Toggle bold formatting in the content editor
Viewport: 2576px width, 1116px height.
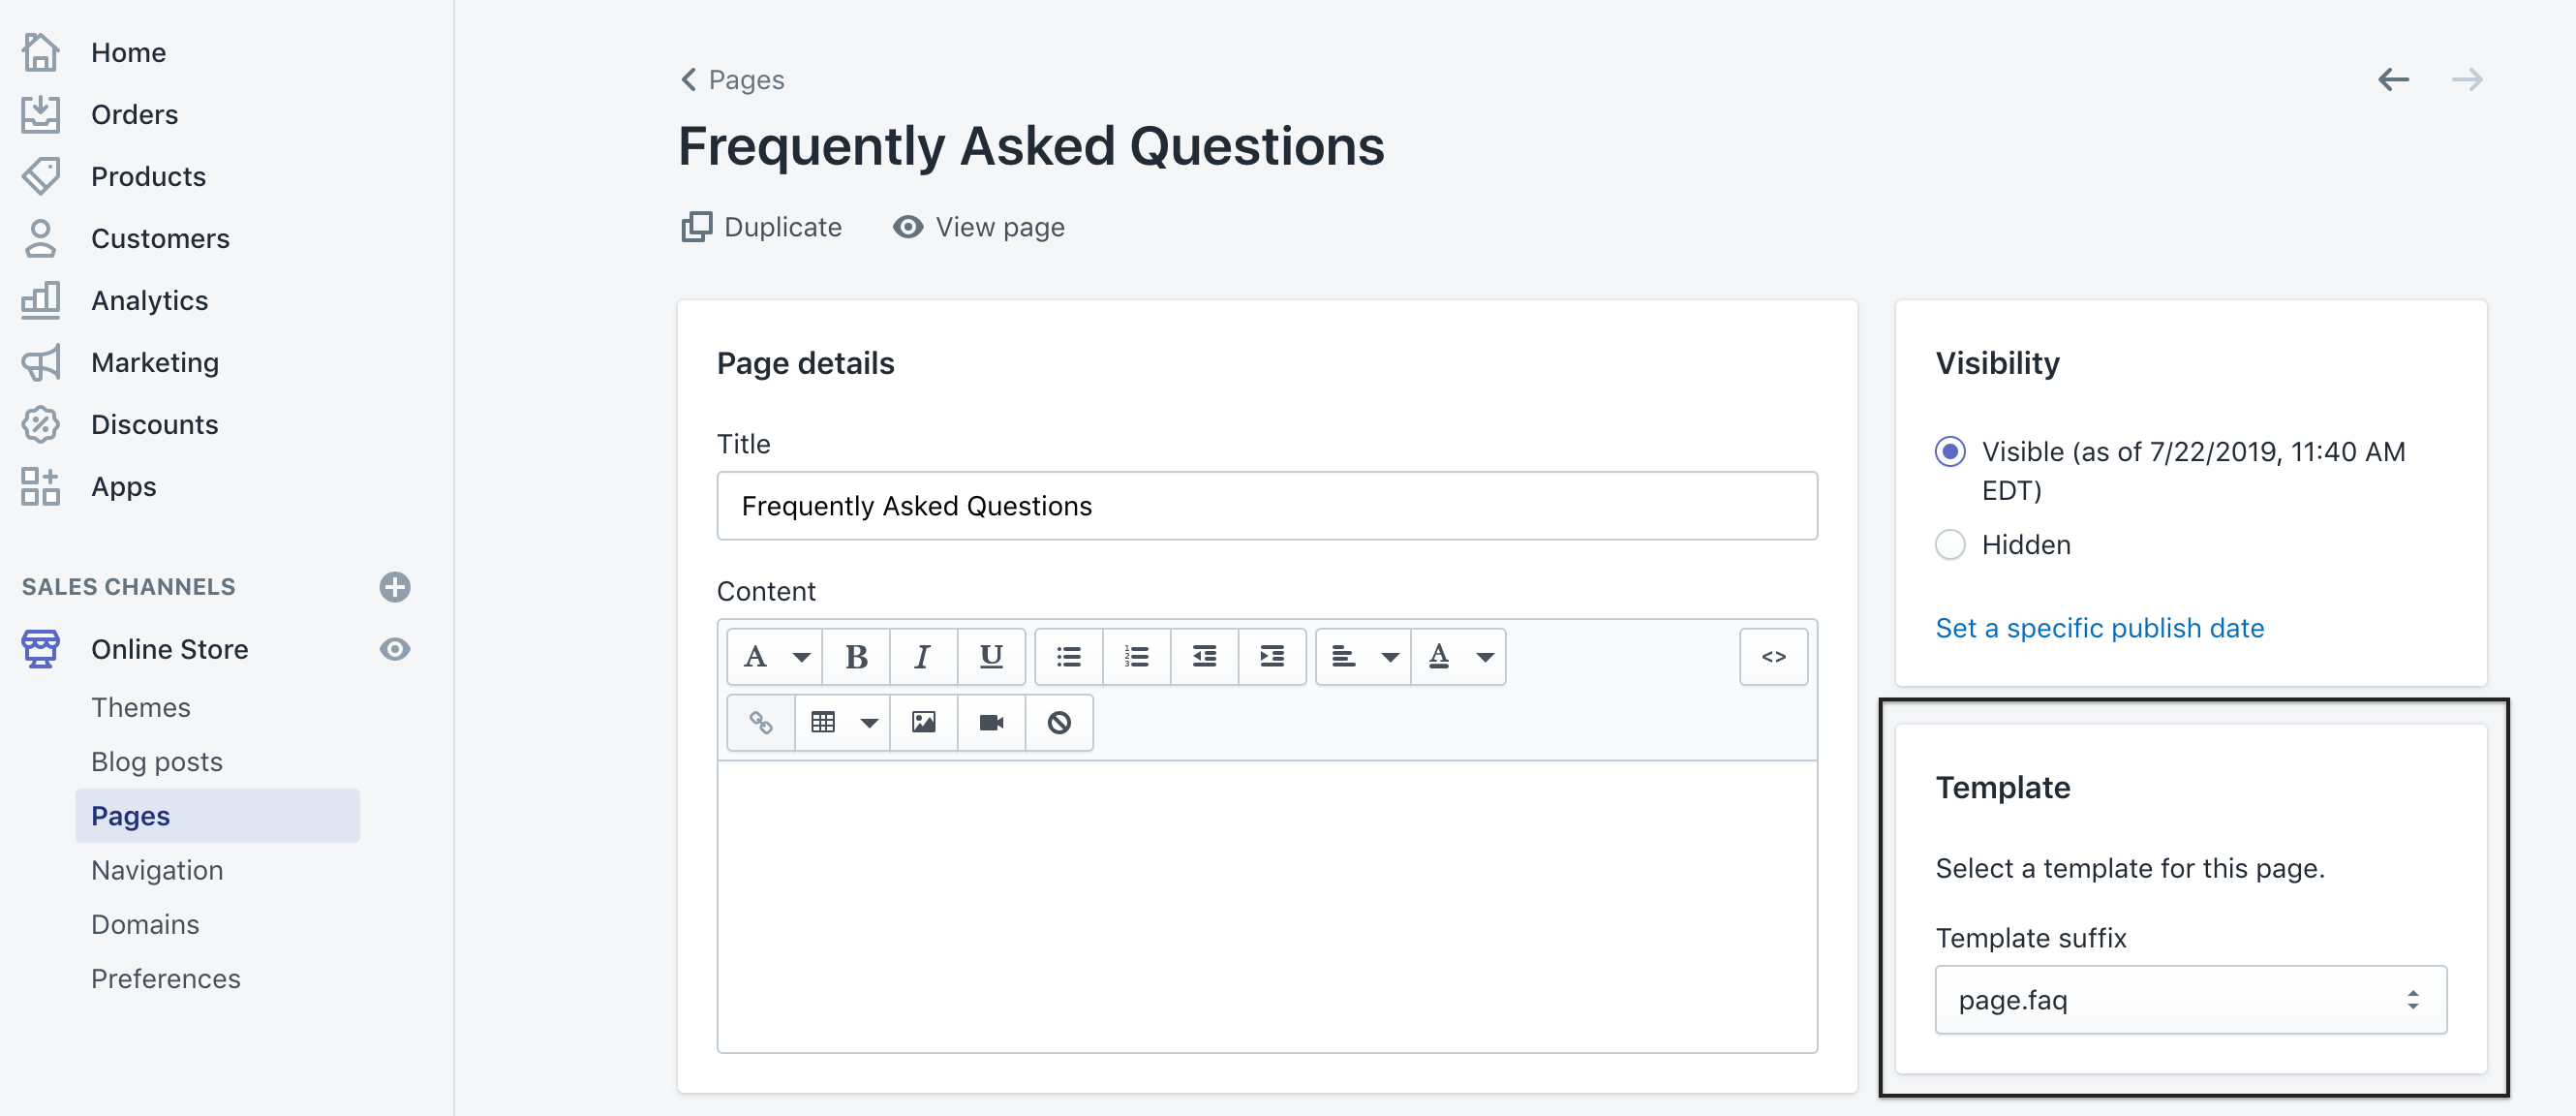856,656
